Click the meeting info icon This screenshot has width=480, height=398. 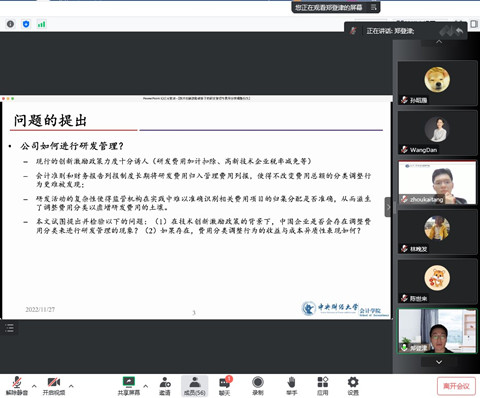(x=10, y=24)
